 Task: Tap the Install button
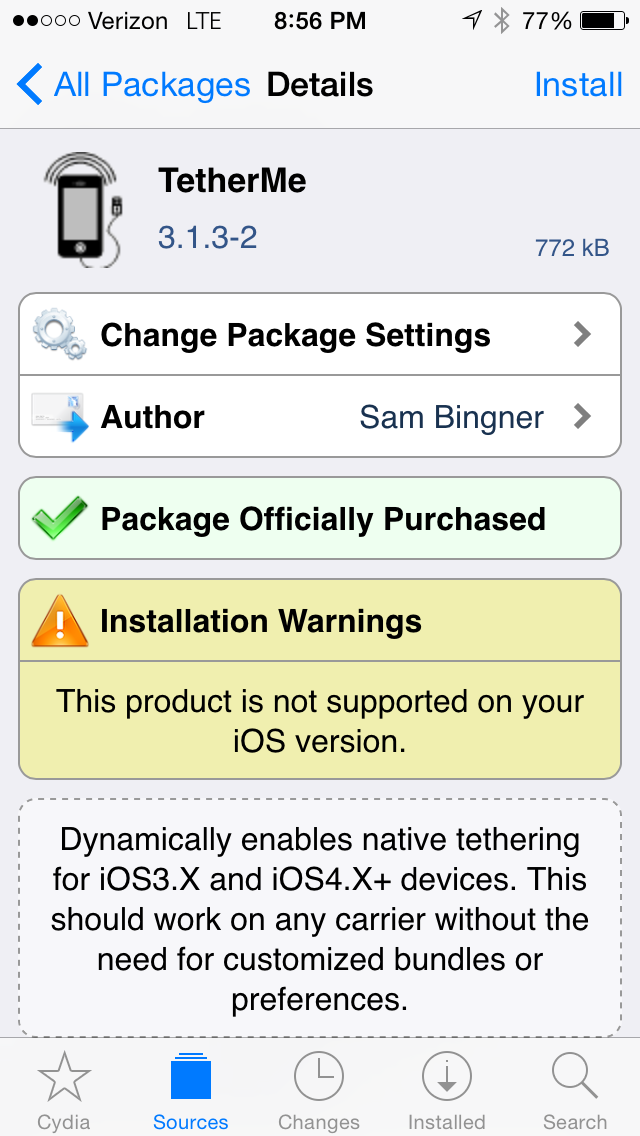(x=578, y=85)
